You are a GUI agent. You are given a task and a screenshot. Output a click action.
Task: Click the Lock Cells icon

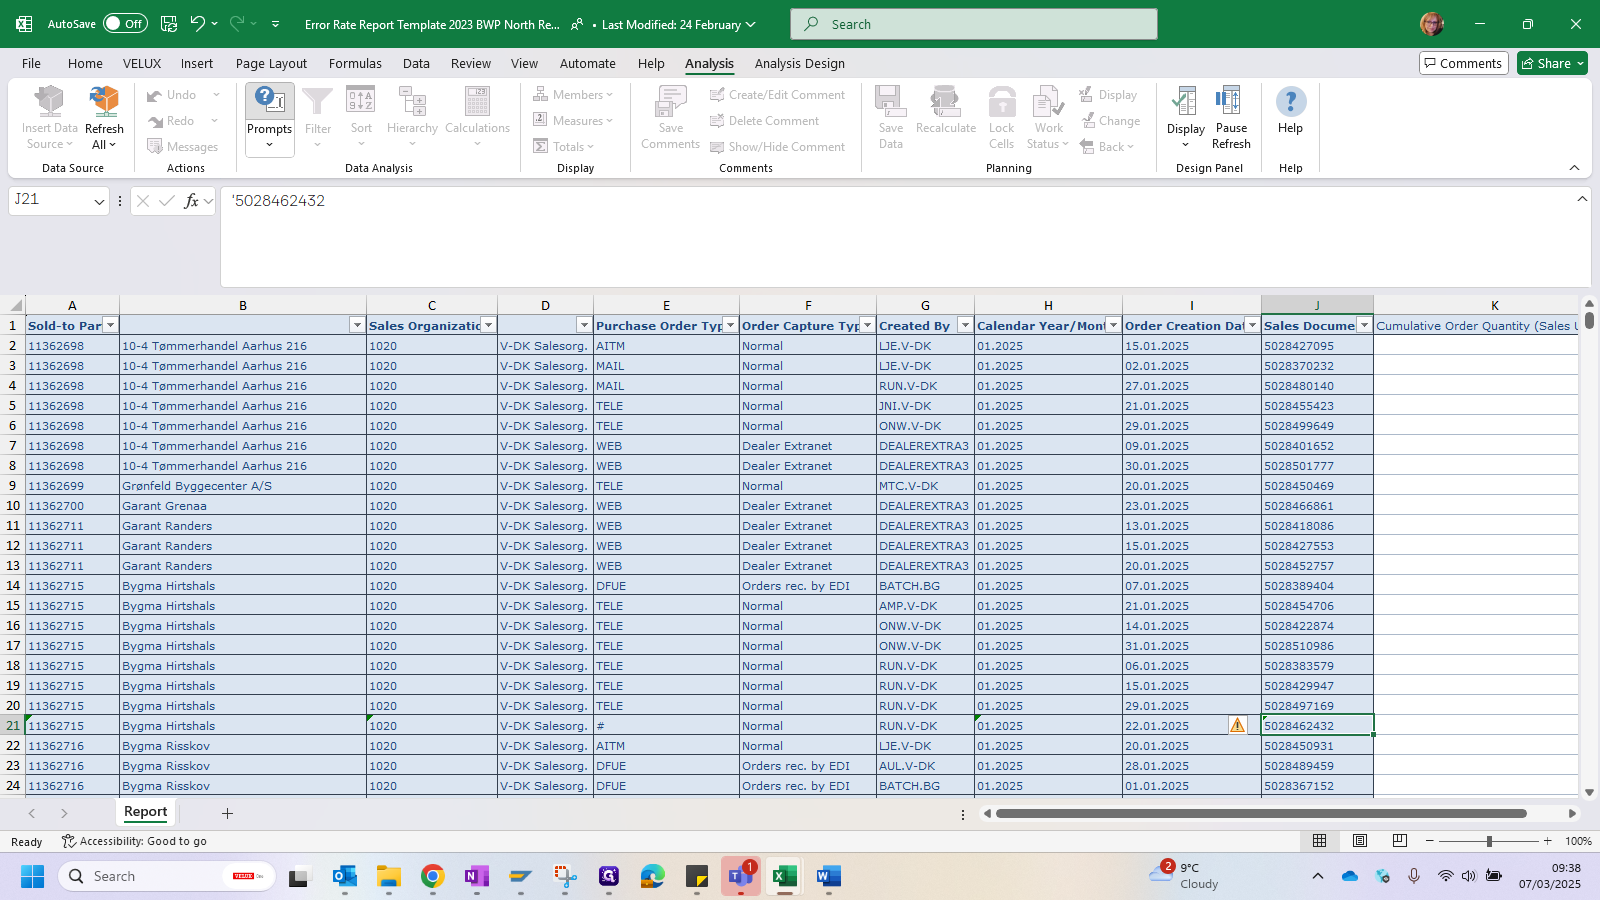click(1001, 102)
